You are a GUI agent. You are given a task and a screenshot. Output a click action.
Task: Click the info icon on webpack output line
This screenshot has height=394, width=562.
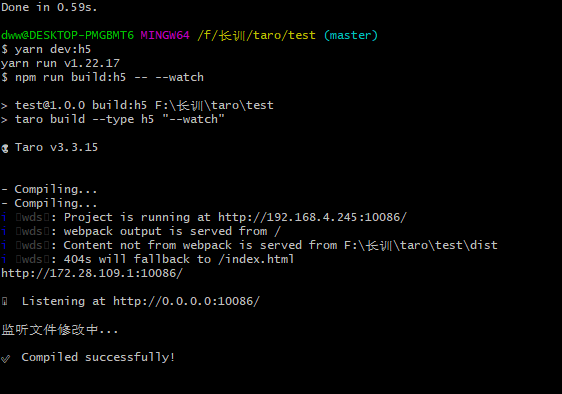pyautogui.click(x=4, y=231)
